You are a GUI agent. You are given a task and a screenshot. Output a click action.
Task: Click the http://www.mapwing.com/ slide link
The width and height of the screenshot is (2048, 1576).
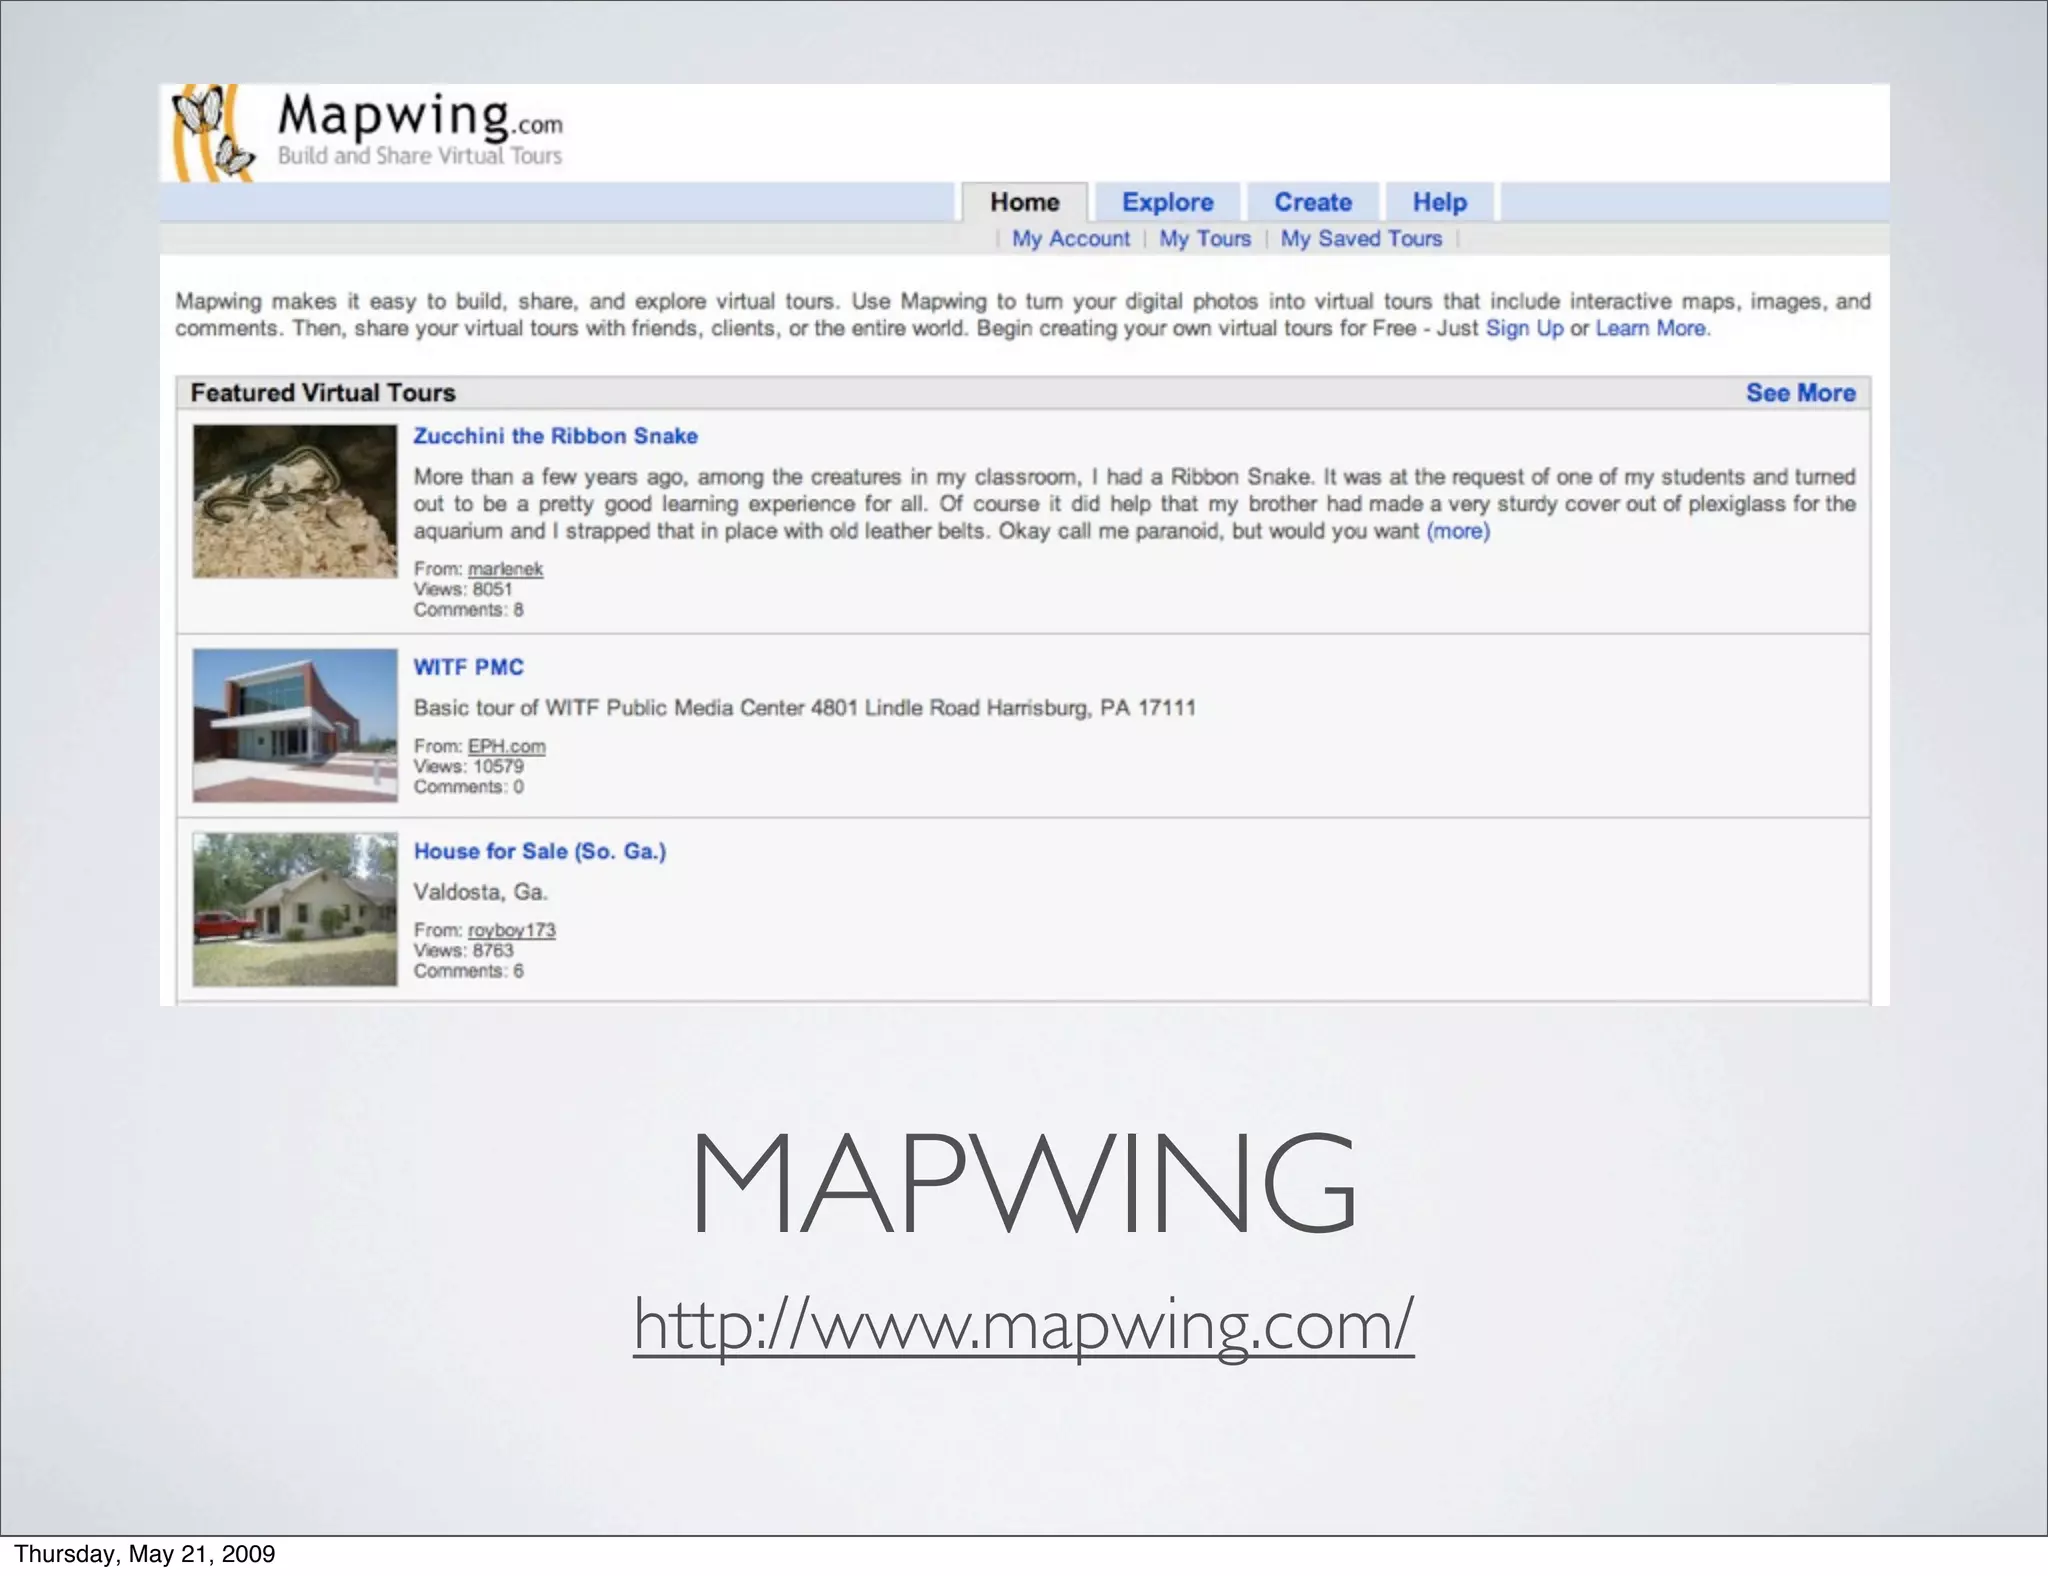[x=1024, y=1324]
